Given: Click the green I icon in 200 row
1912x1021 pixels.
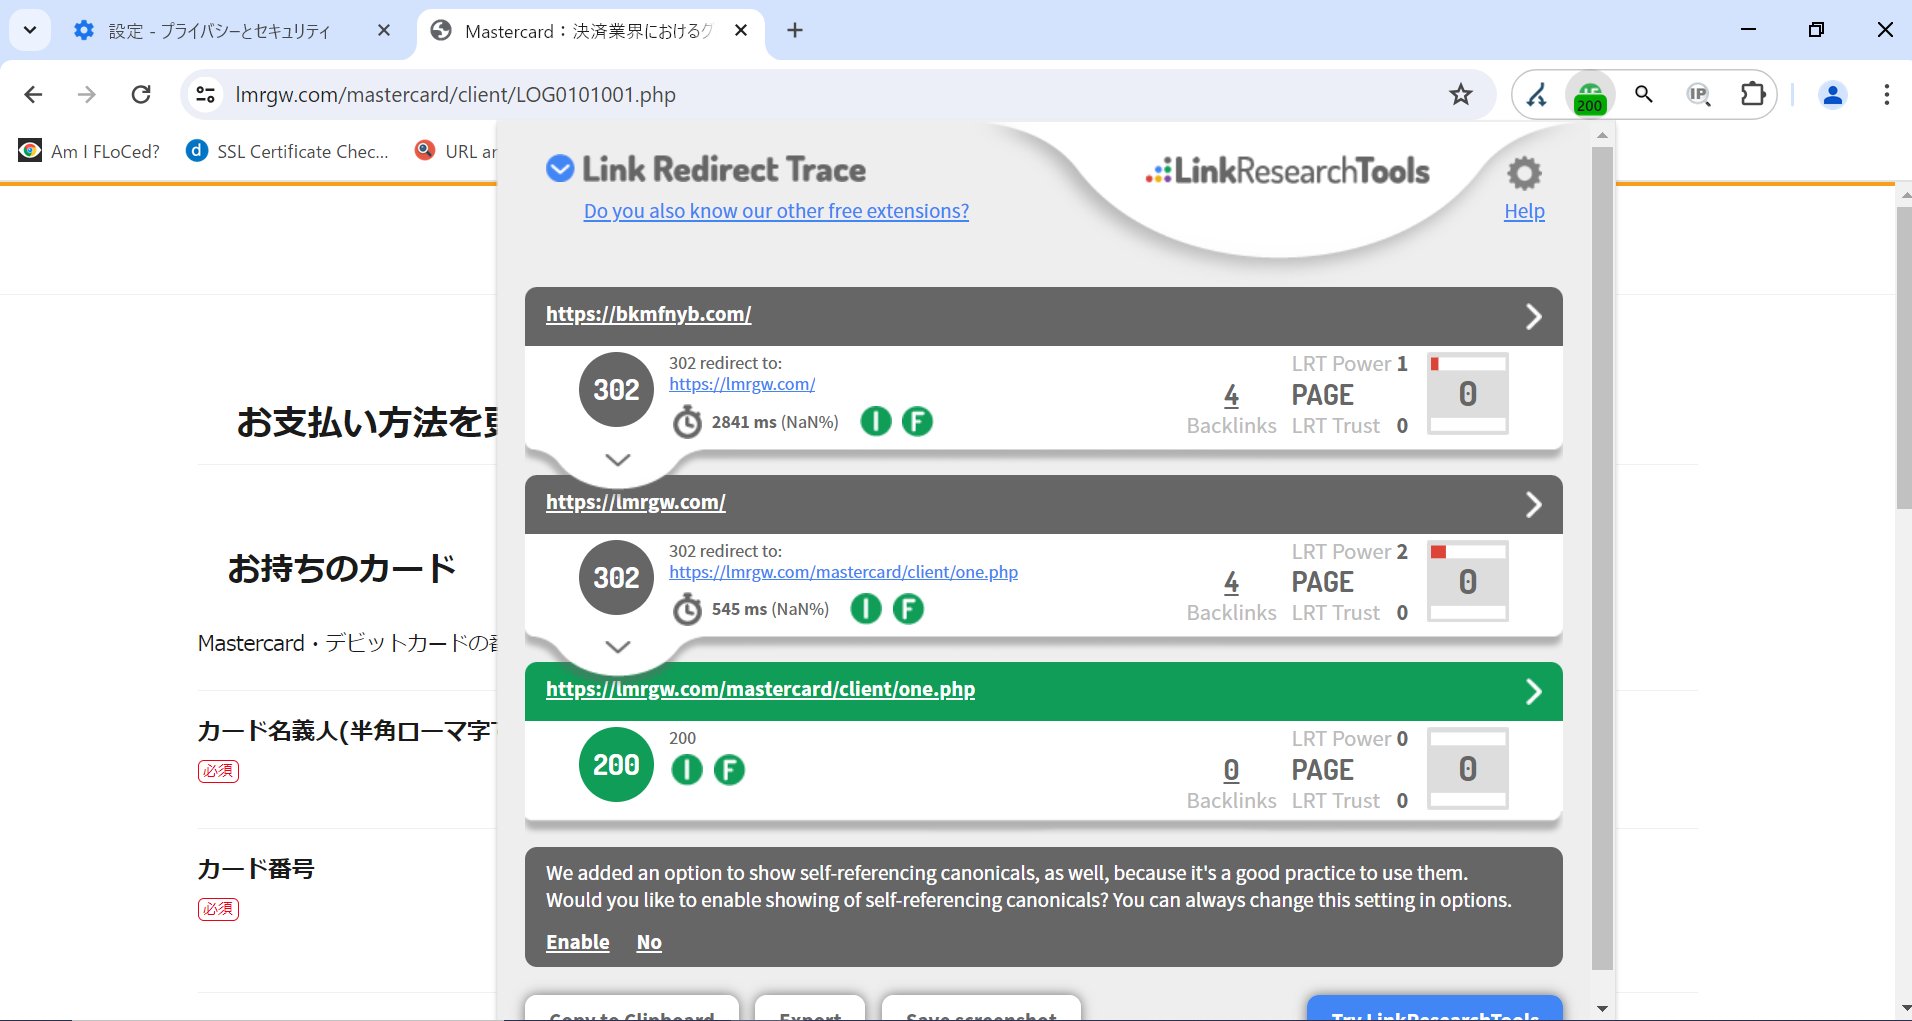Looking at the screenshot, I should (687, 769).
